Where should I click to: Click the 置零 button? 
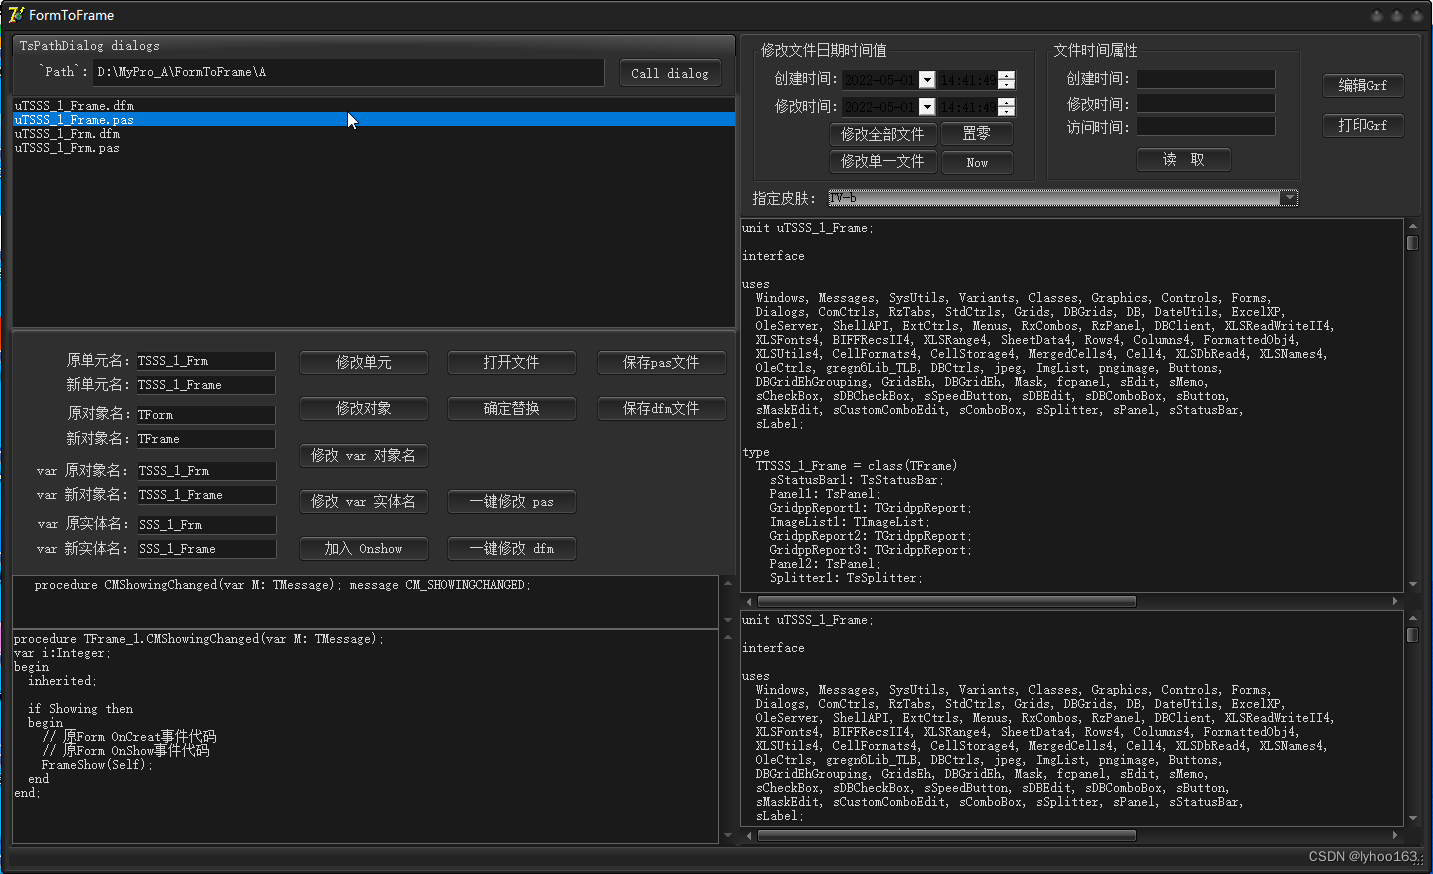977,133
